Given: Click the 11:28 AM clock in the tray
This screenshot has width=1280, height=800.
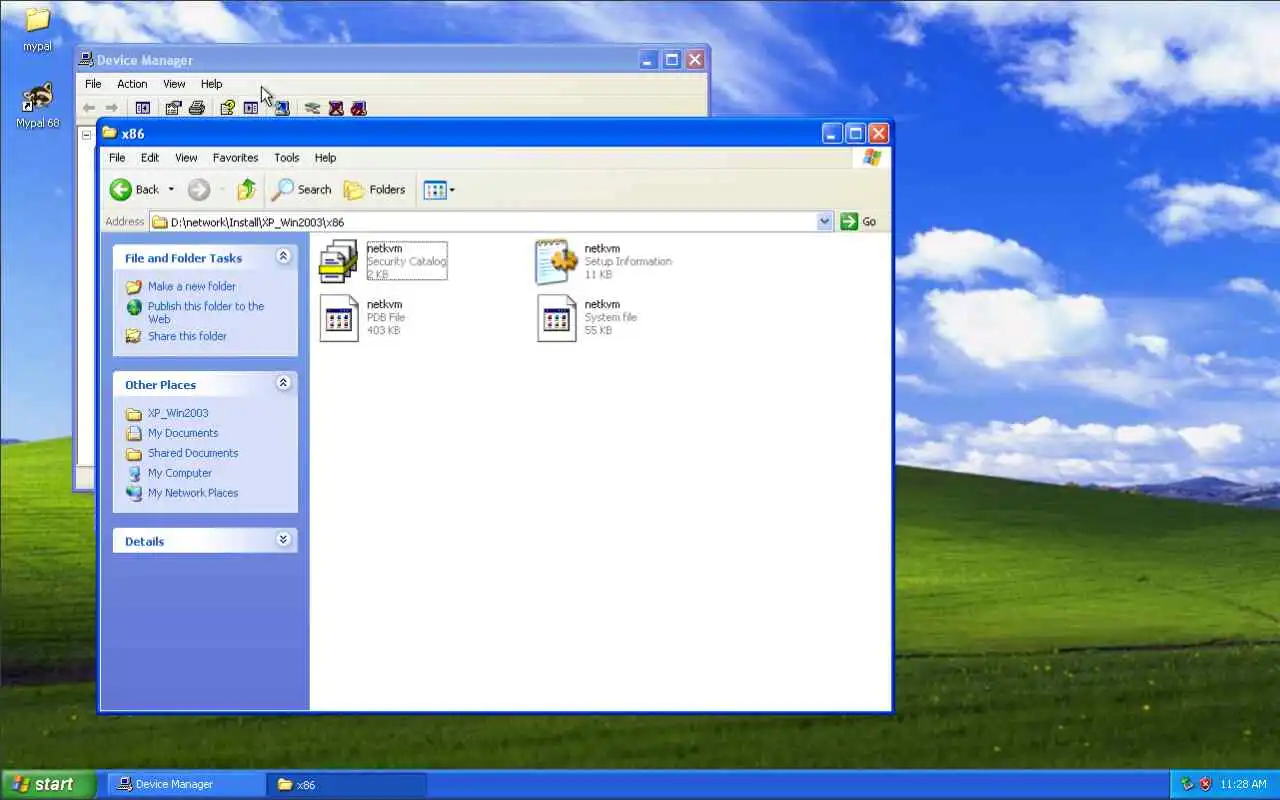Looking at the screenshot, I should tap(1243, 784).
